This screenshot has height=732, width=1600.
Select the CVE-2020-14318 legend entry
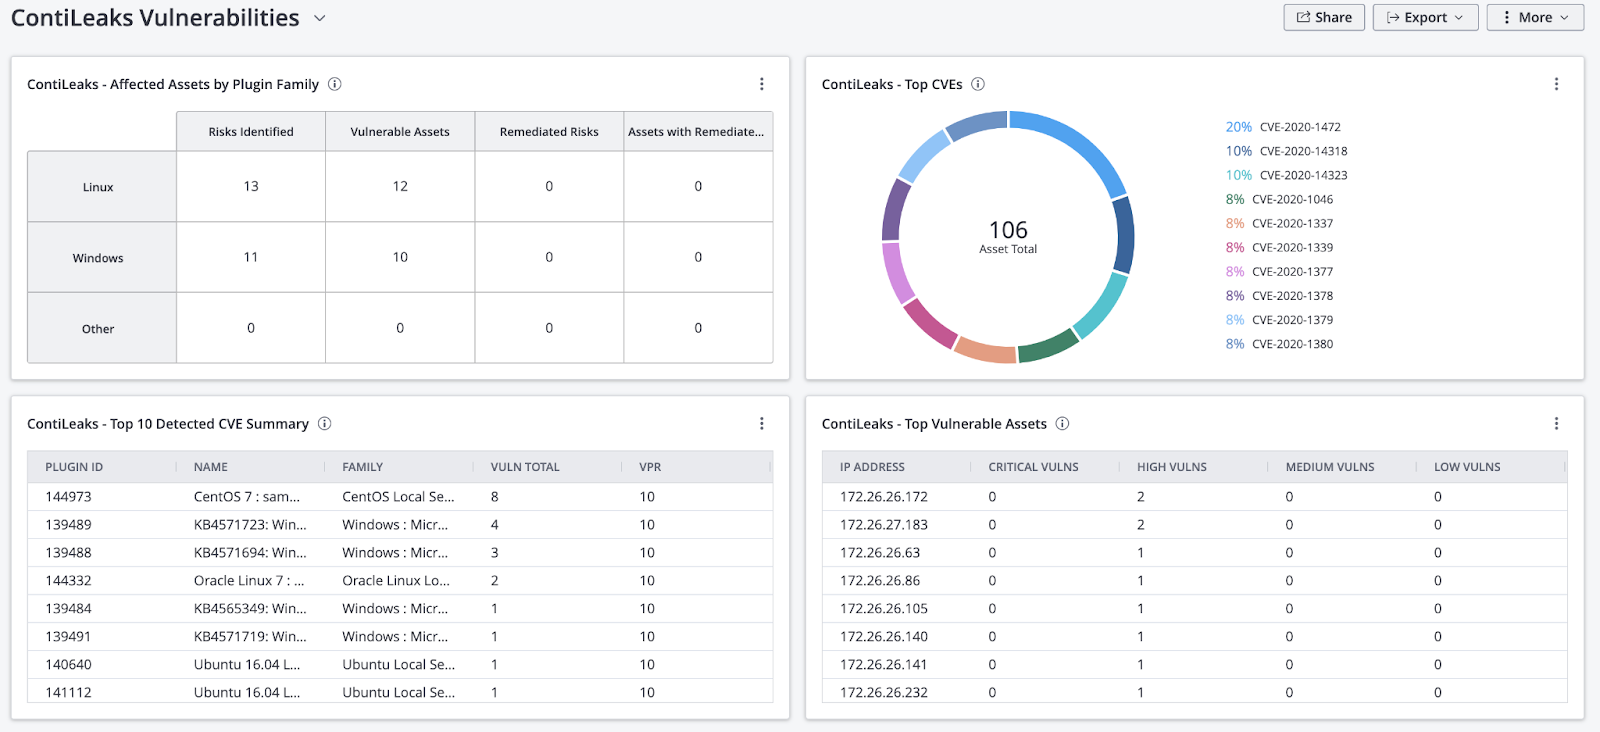[x=1287, y=151]
